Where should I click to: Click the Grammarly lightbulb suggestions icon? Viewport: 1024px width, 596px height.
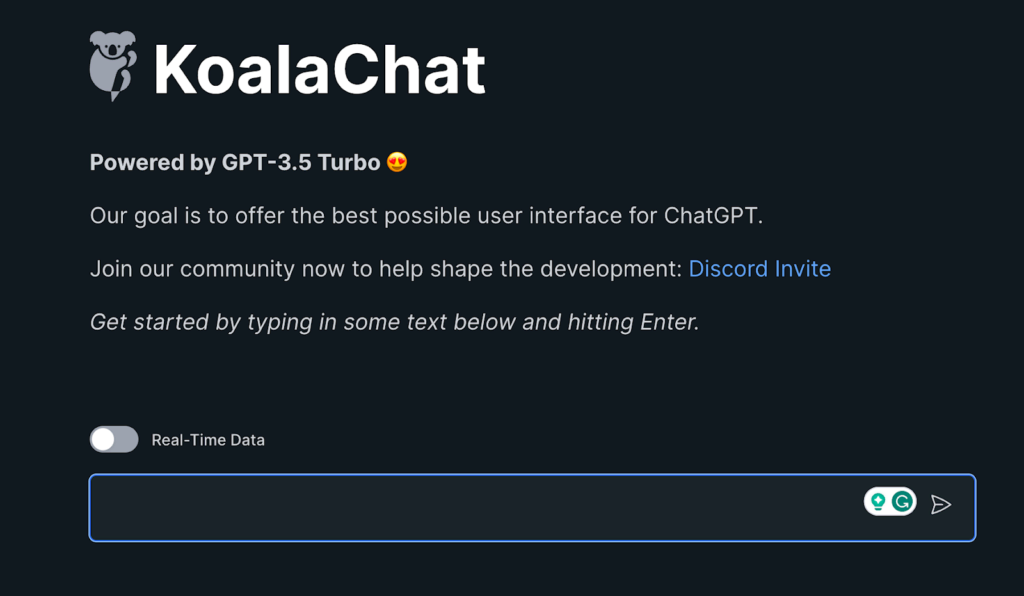click(878, 502)
